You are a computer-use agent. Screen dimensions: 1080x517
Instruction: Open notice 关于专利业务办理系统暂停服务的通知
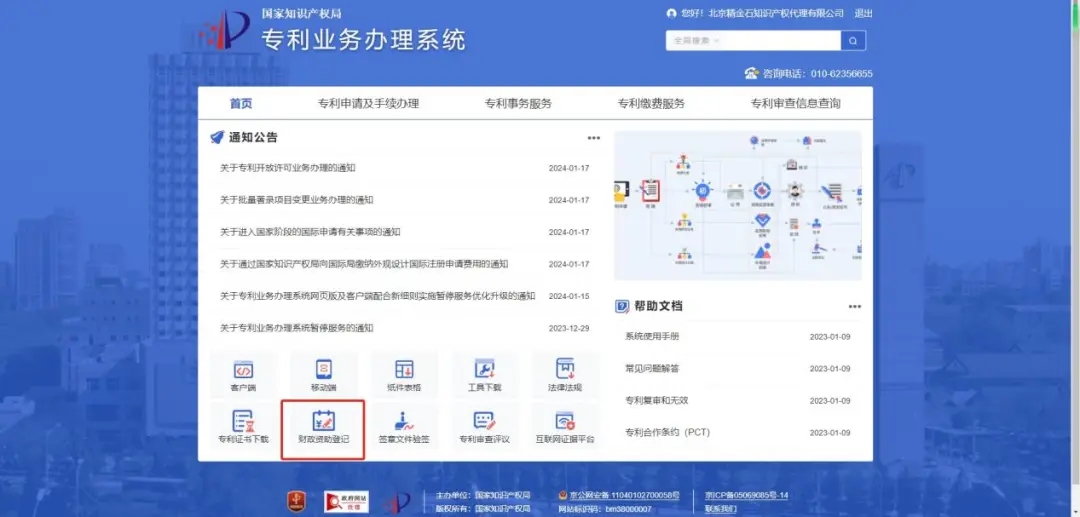[297, 328]
